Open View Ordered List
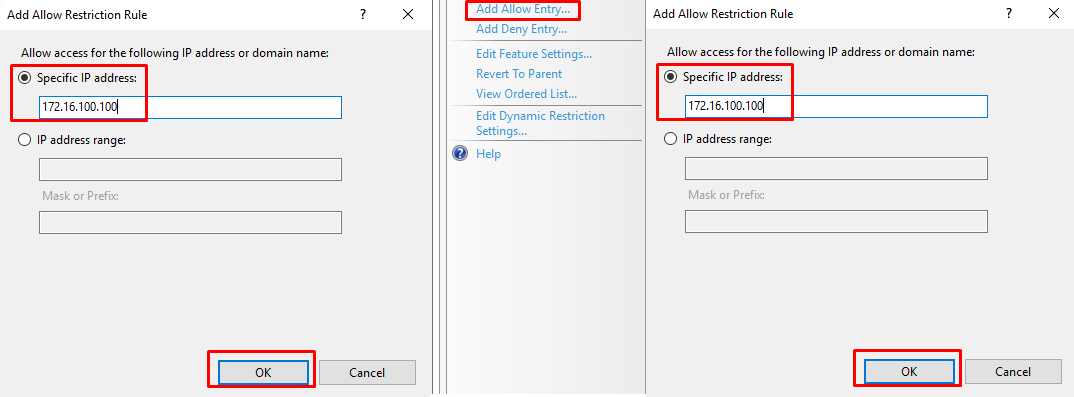 point(526,94)
